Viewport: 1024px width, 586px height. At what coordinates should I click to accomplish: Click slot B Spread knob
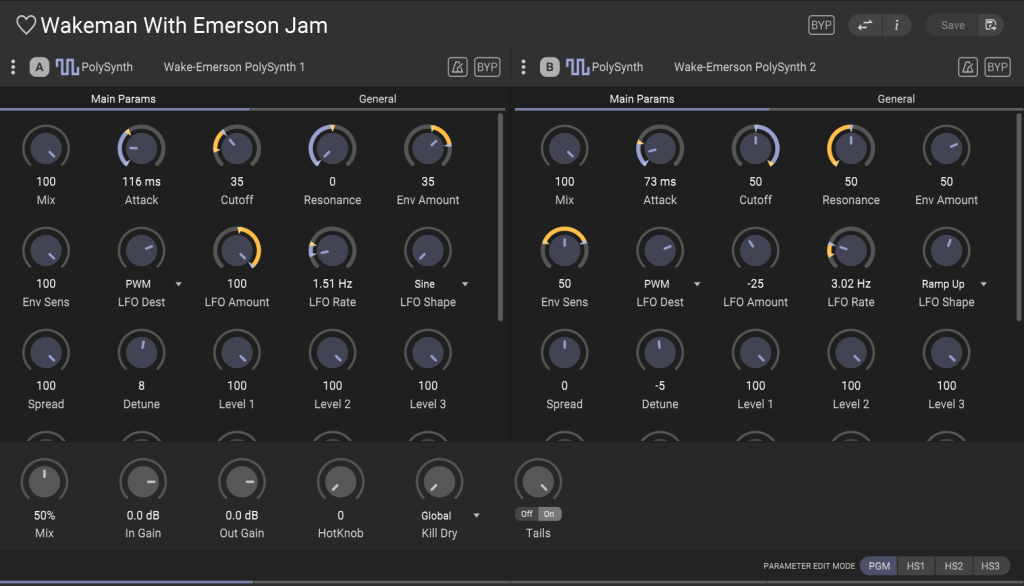[564, 352]
